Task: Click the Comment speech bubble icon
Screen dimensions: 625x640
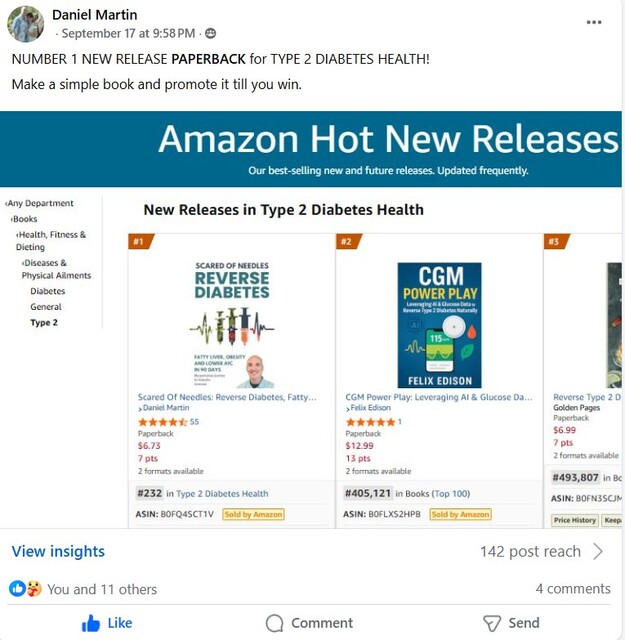Action: (x=274, y=623)
